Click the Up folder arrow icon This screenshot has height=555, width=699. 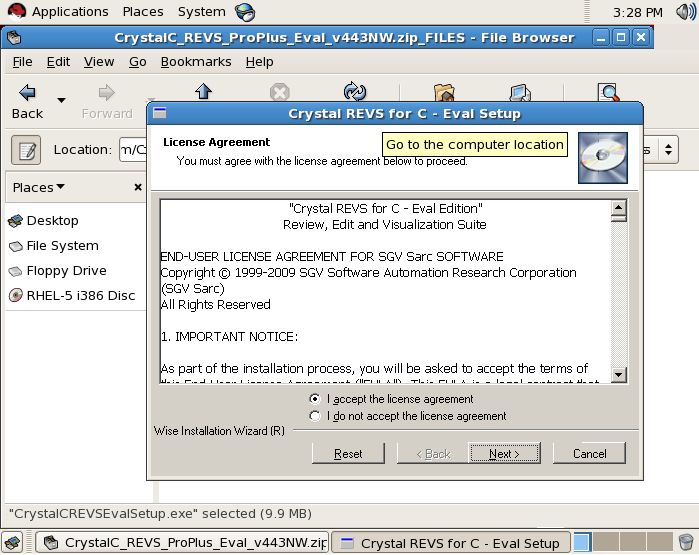(x=203, y=91)
